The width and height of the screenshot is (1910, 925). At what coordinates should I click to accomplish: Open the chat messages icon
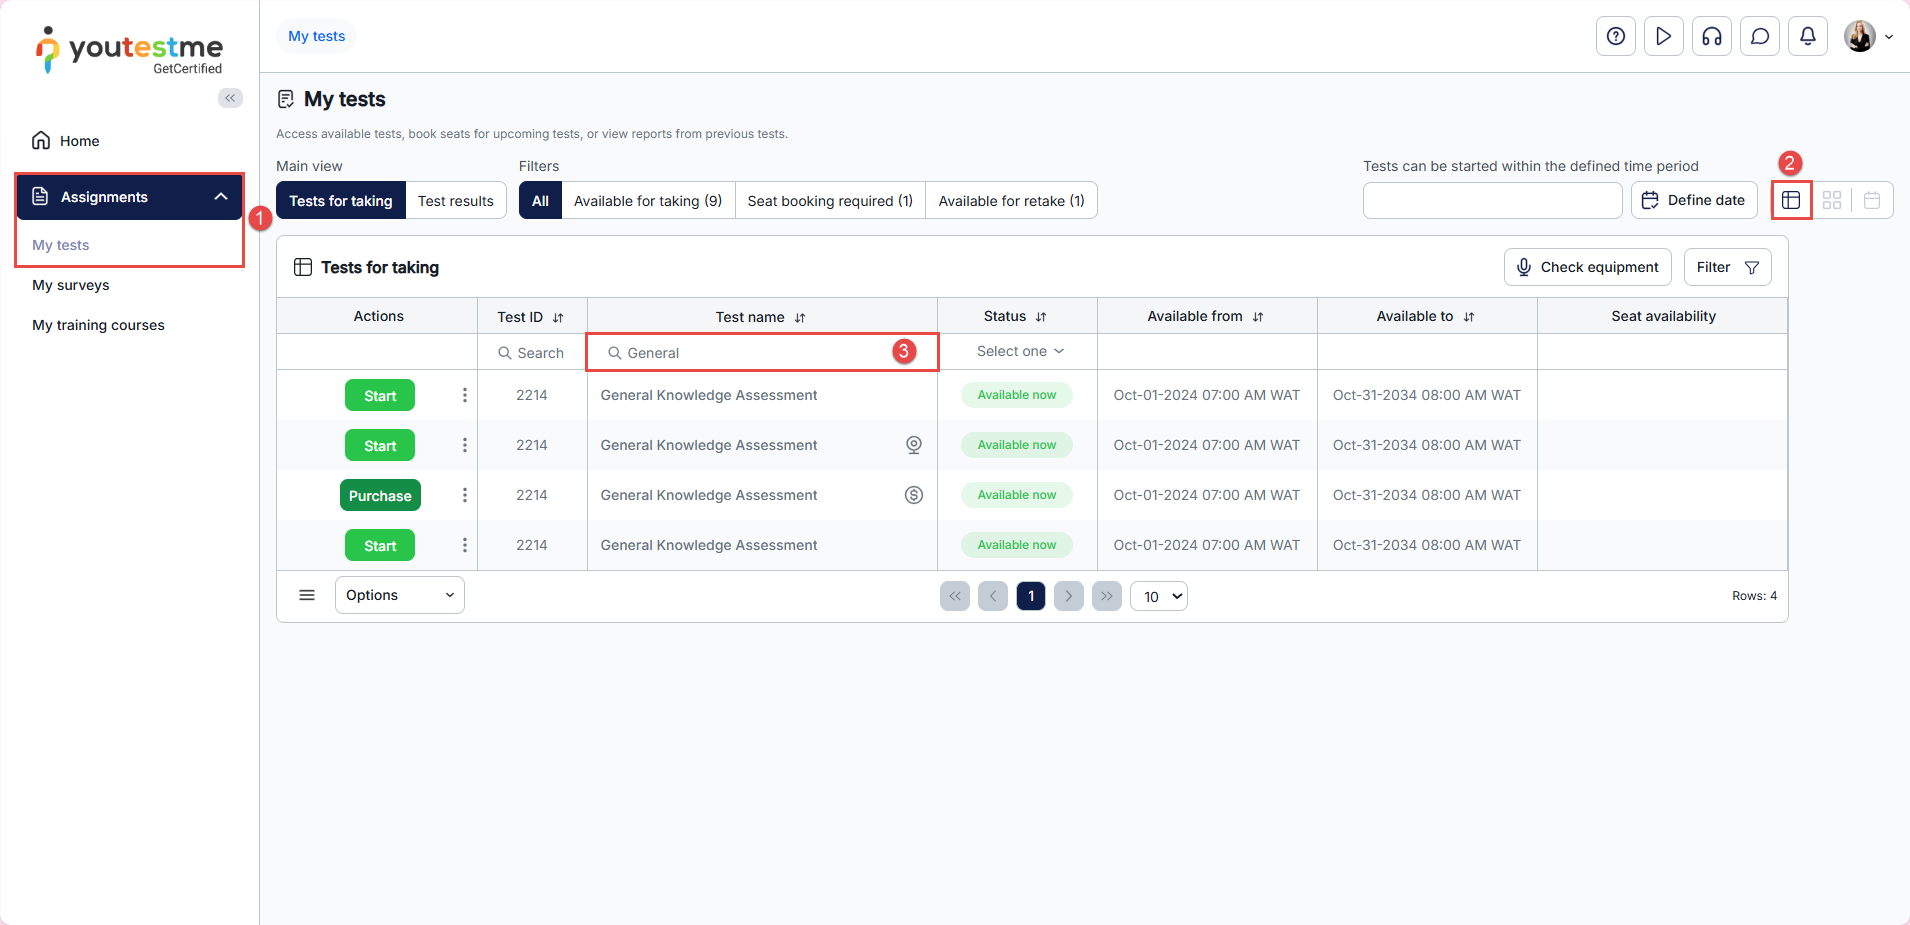click(x=1759, y=37)
